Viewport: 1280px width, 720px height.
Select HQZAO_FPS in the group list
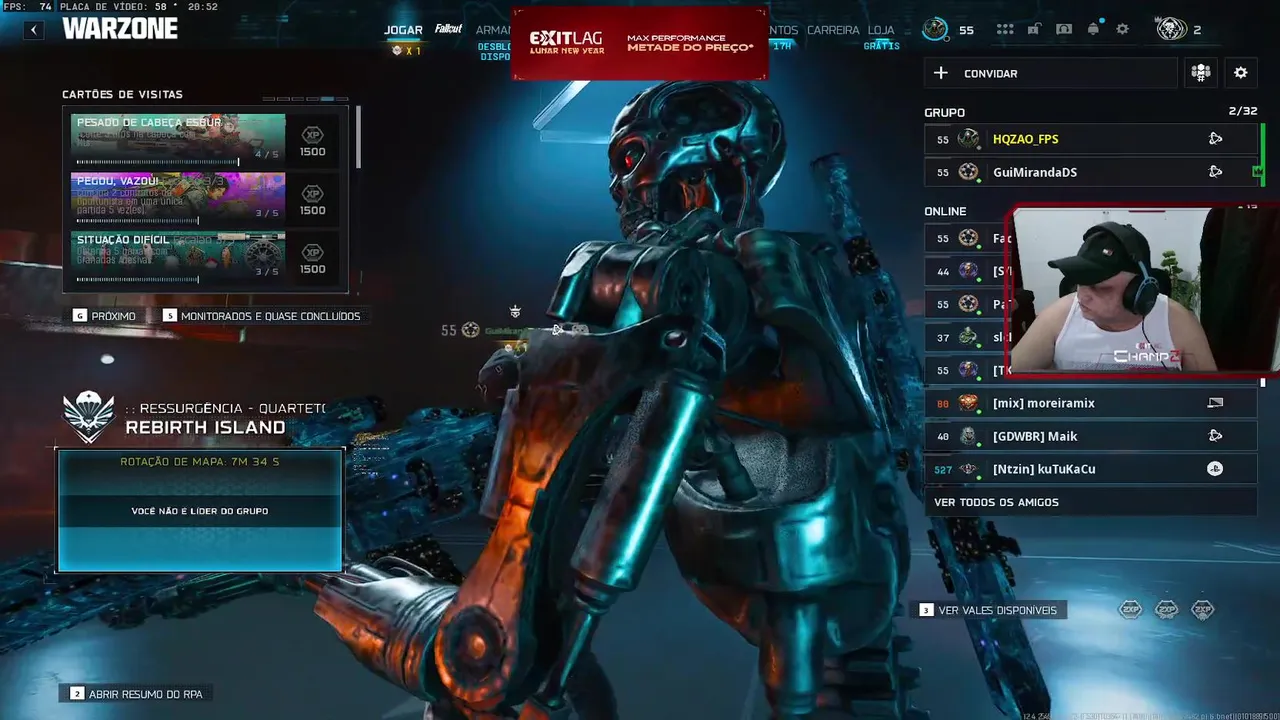pos(1090,139)
